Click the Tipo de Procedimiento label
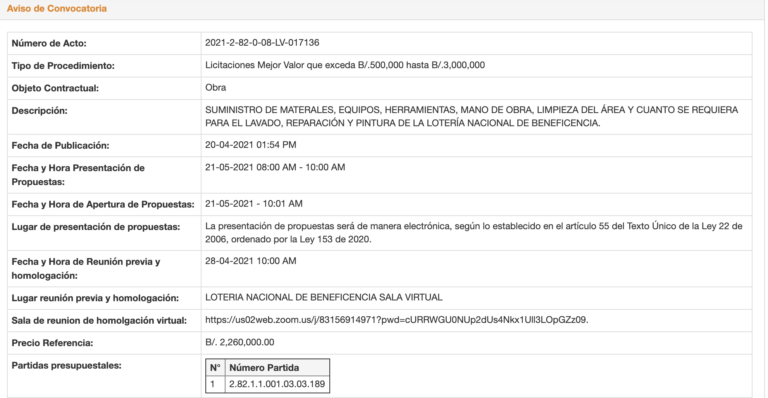Image resolution: width=768 pixels, height=398 pixels. click(x=63, y=66)
